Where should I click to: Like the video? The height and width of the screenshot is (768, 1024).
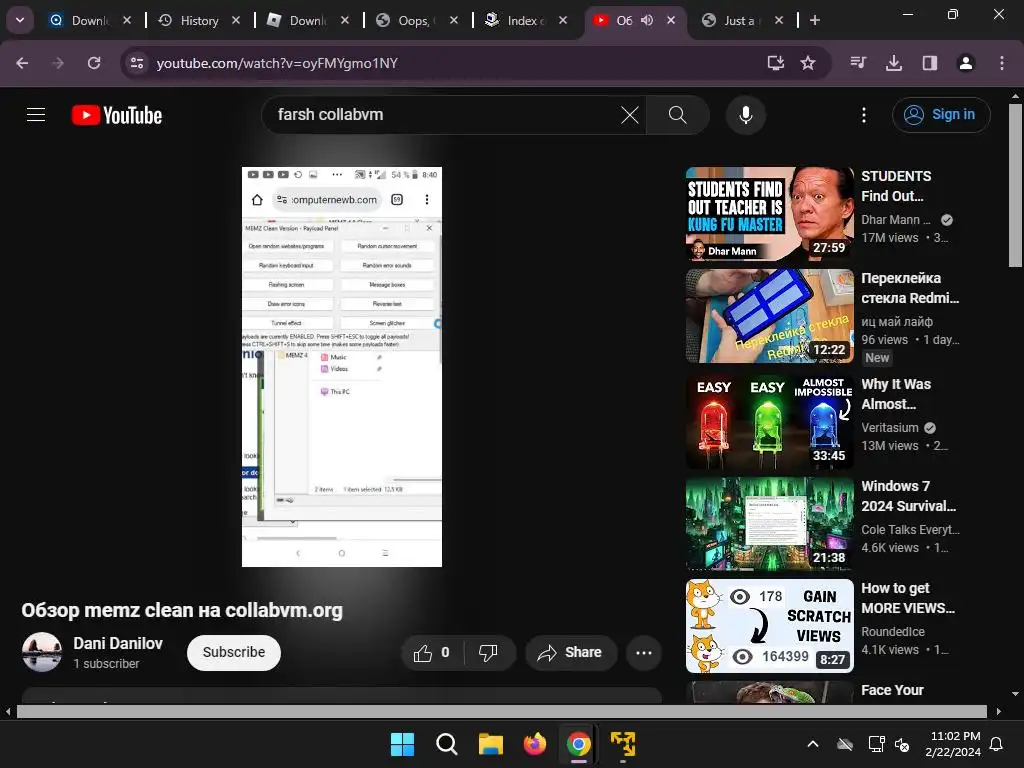(432, 652)
